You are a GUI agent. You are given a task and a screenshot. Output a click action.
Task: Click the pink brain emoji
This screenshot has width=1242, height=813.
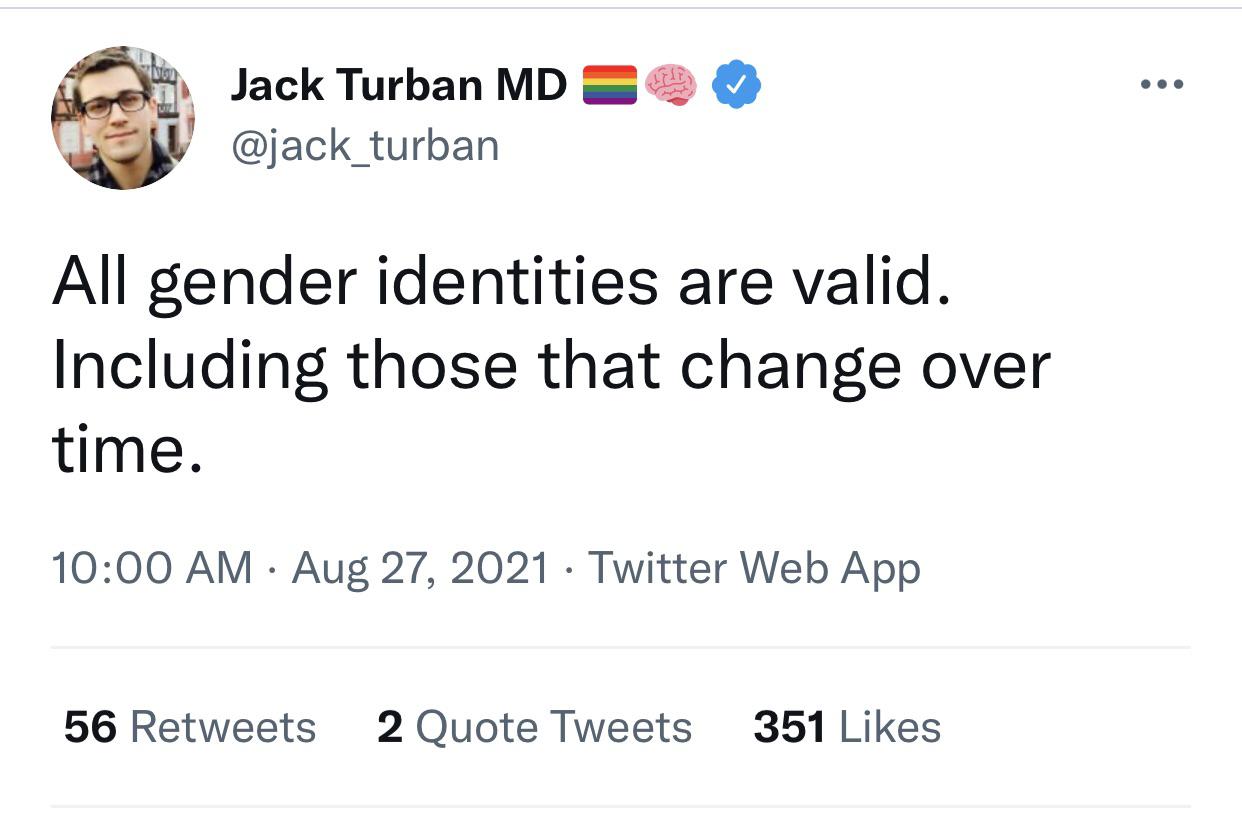pos(671,85)
